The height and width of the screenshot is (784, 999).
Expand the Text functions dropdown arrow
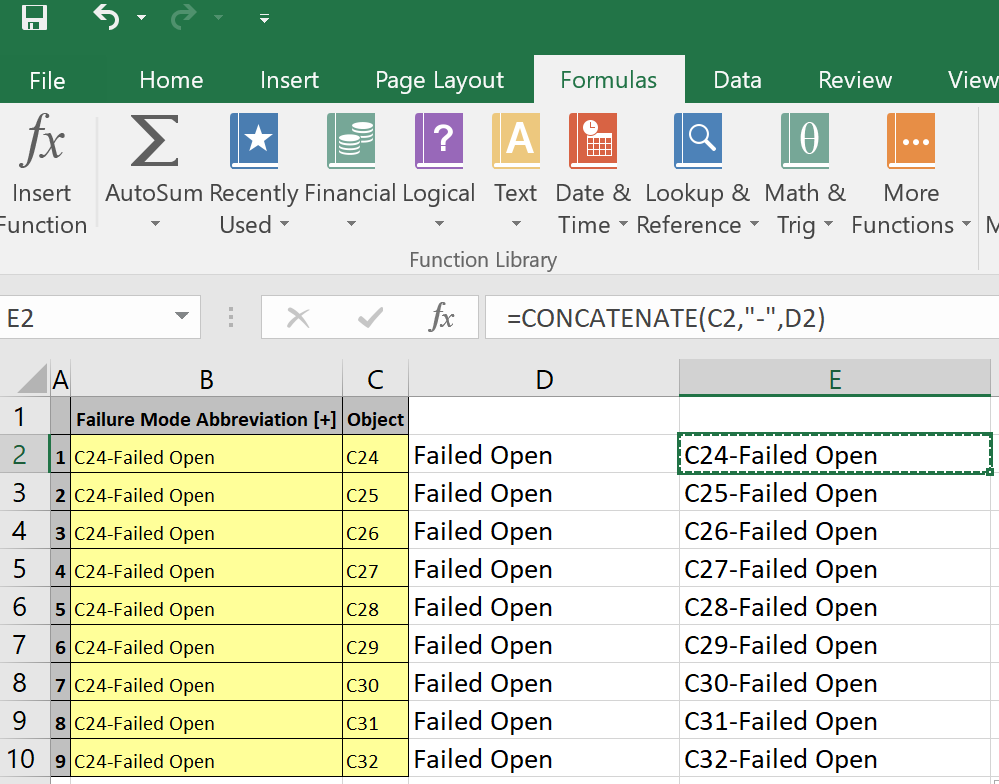516,224
